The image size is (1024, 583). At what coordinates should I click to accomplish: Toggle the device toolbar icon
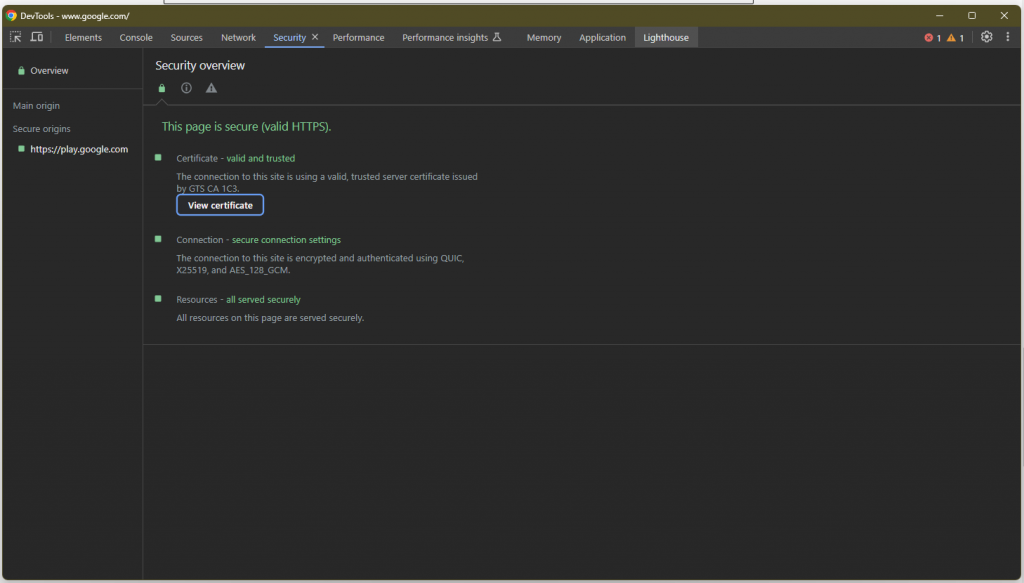point(37,37)
